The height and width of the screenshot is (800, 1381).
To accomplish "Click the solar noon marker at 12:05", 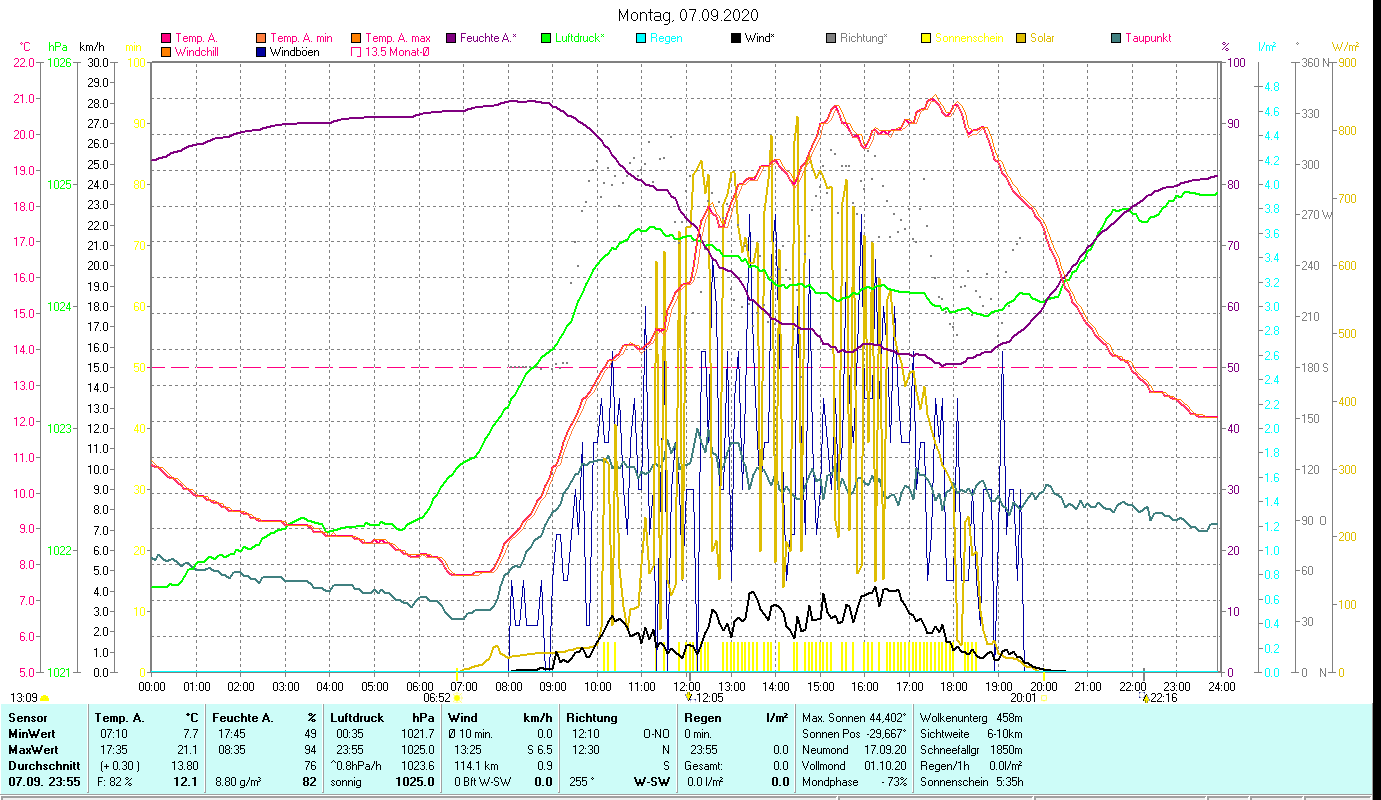I will [689, 698].
